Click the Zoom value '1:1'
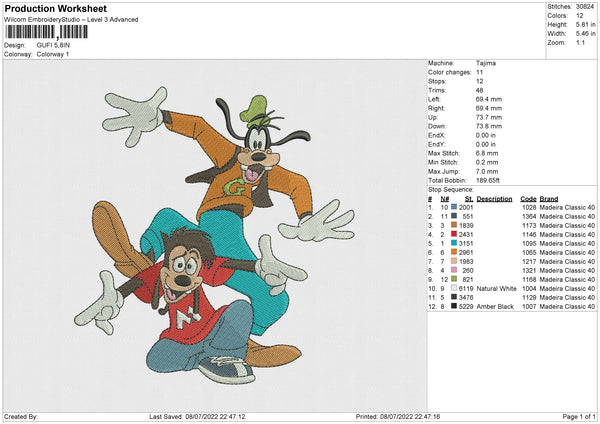Image resolution: width=600 pixels, height=424 pixels. pos(580,42)
